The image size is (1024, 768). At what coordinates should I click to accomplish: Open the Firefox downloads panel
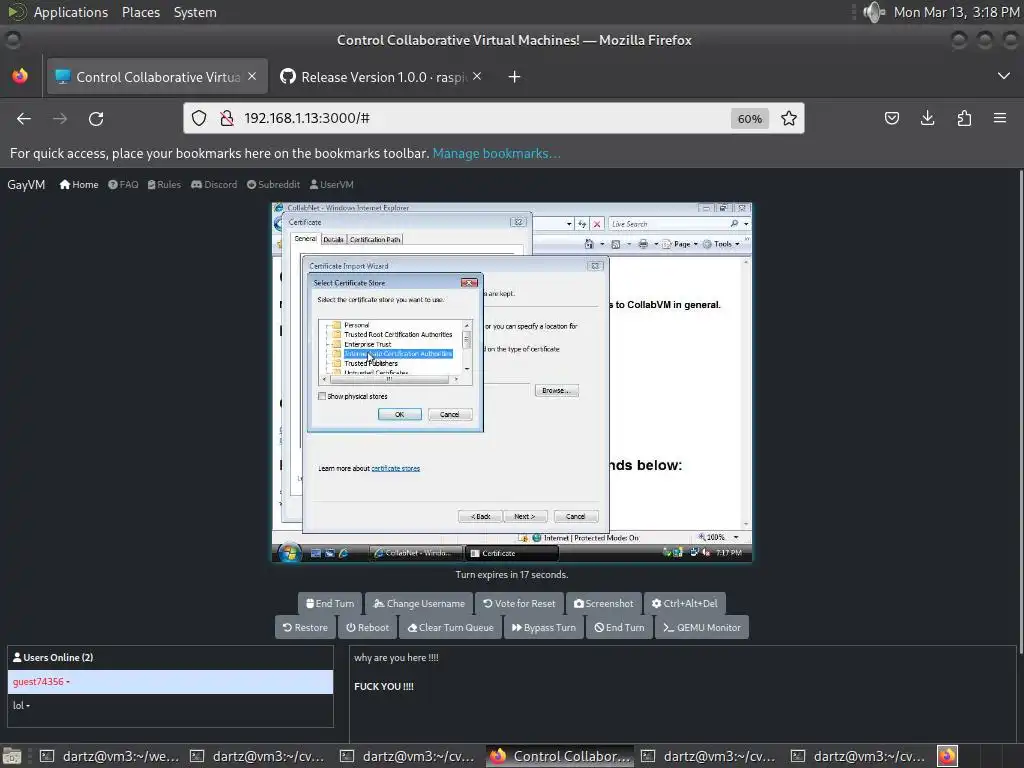point(927,118)
